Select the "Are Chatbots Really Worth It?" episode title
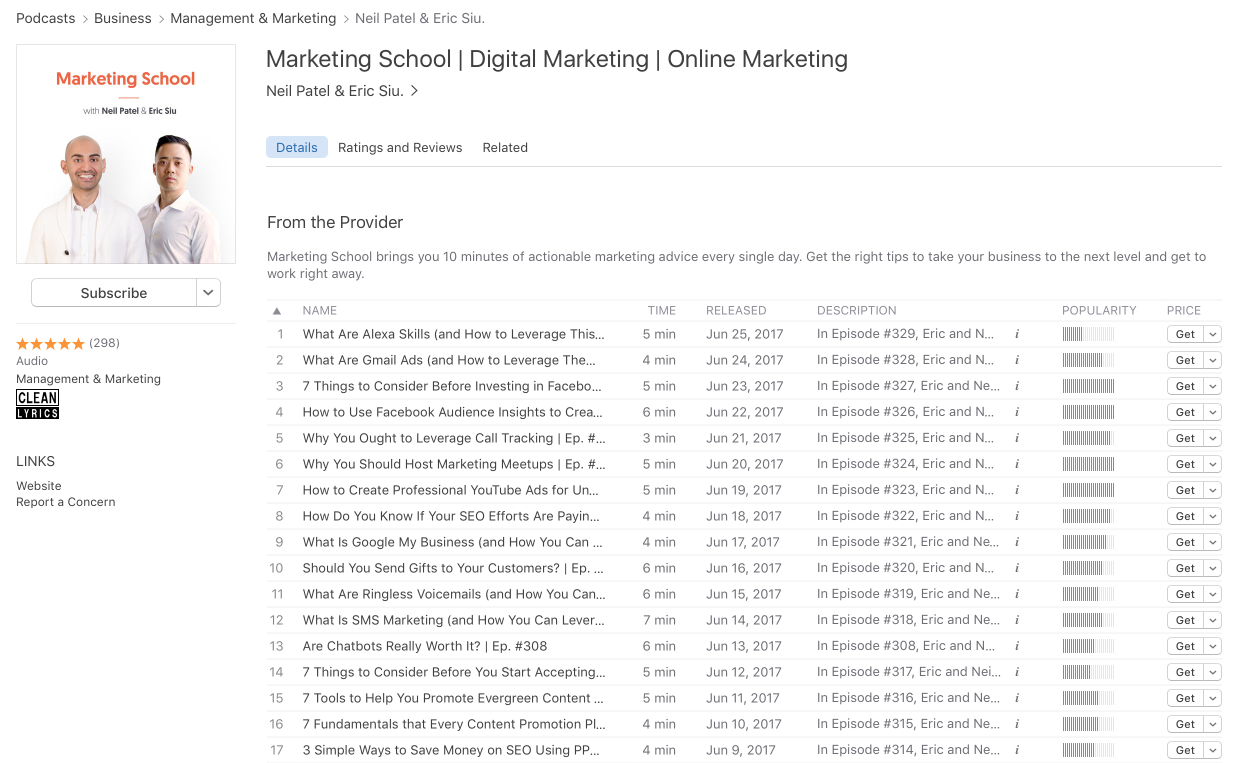This screenshot has width=1237, height=763. pos(425,646)
